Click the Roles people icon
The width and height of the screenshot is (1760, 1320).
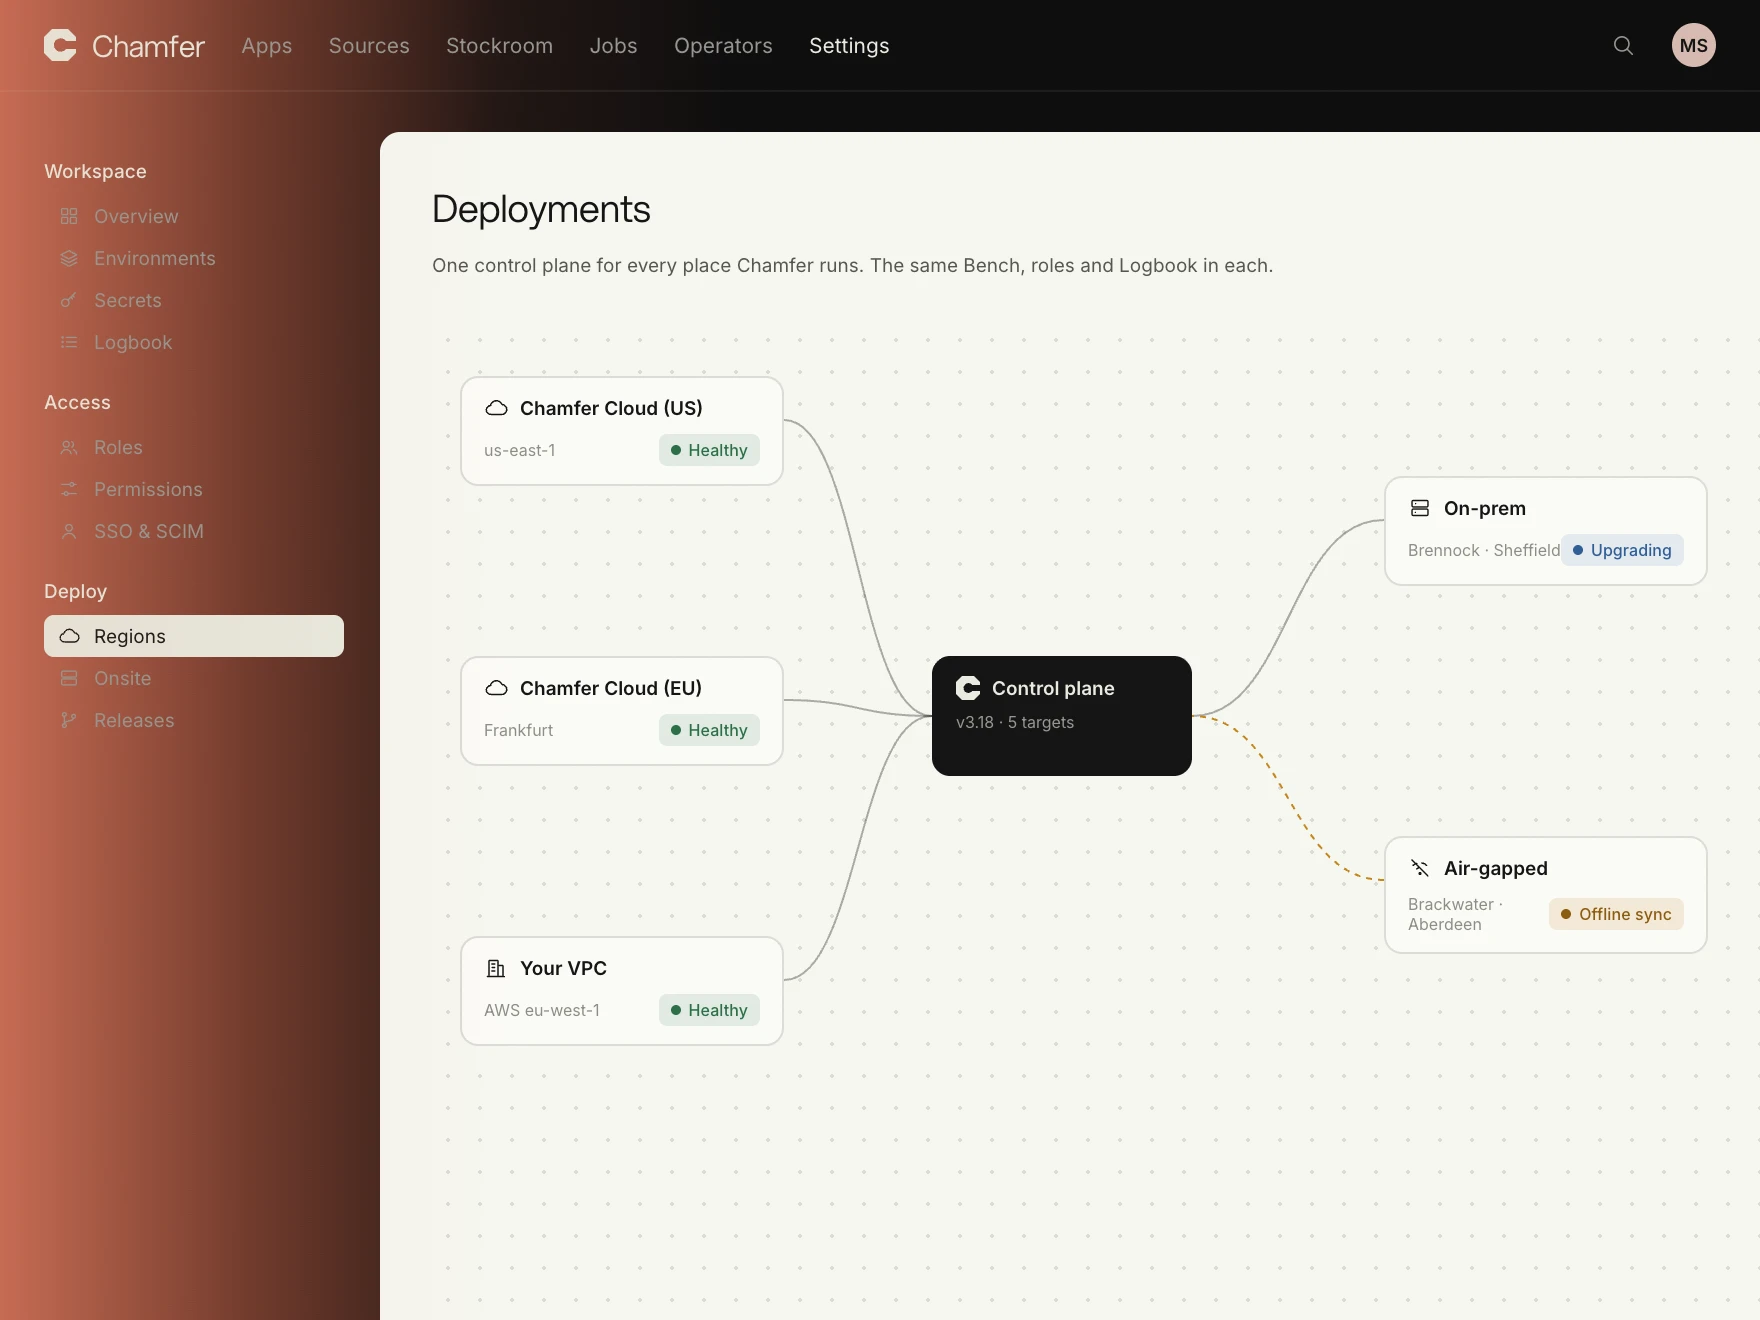click(69, 447)
